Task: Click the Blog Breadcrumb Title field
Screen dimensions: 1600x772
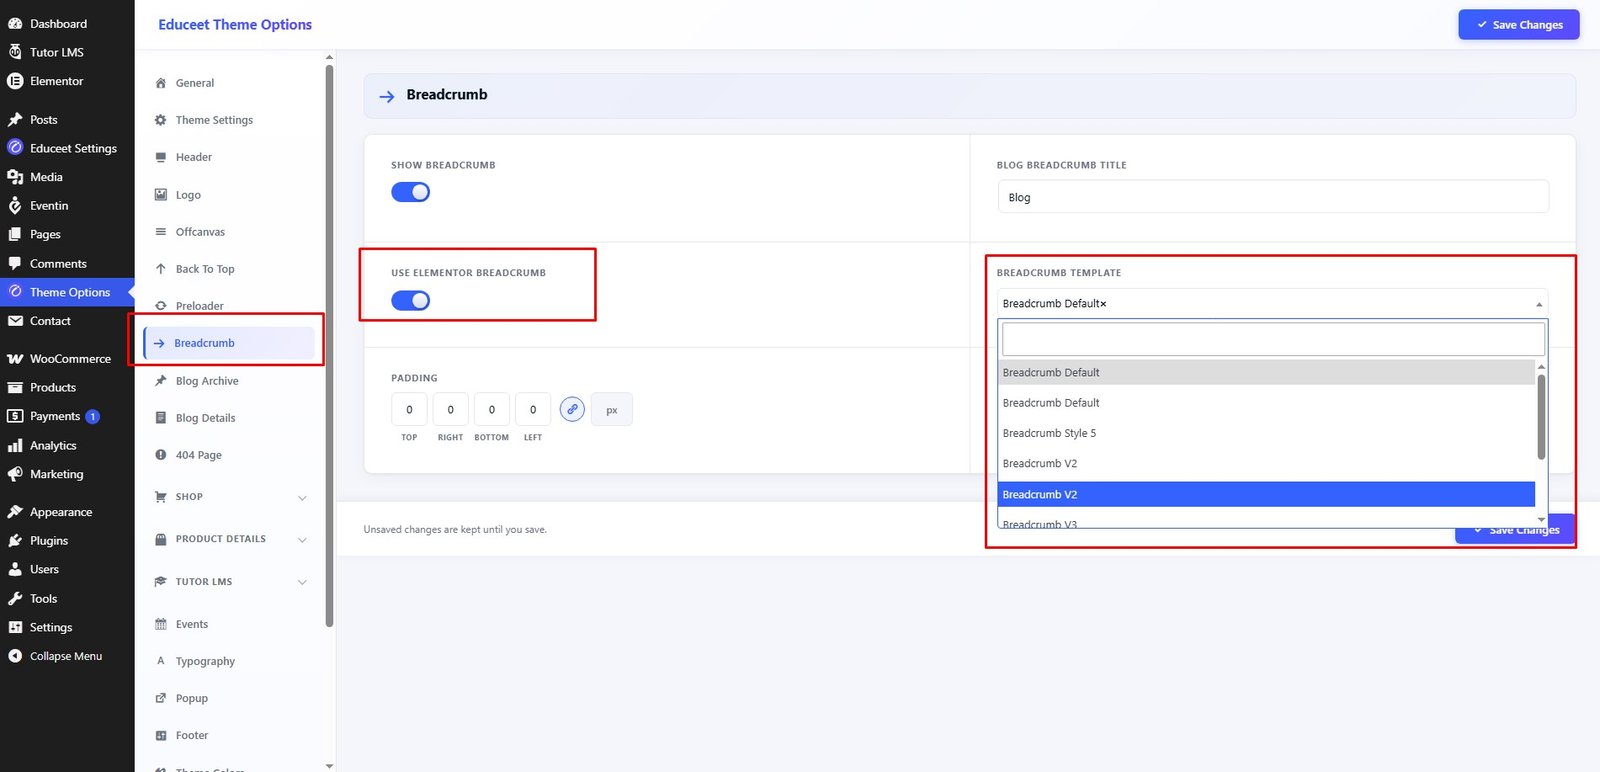Action: [1273, 197]
